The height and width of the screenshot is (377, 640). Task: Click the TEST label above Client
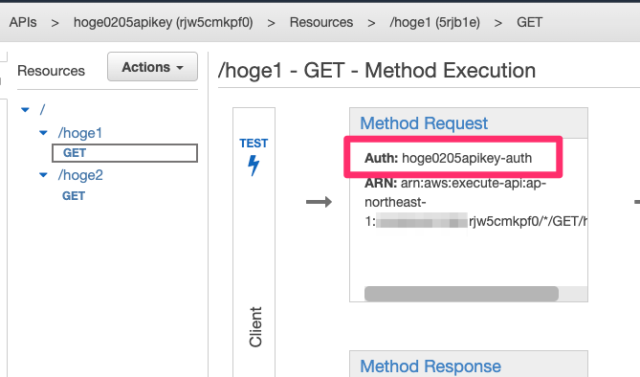253,143
